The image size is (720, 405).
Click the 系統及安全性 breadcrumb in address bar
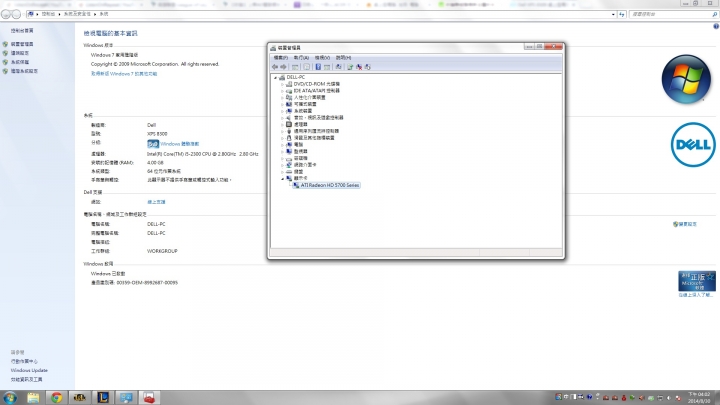pos(77,14)
